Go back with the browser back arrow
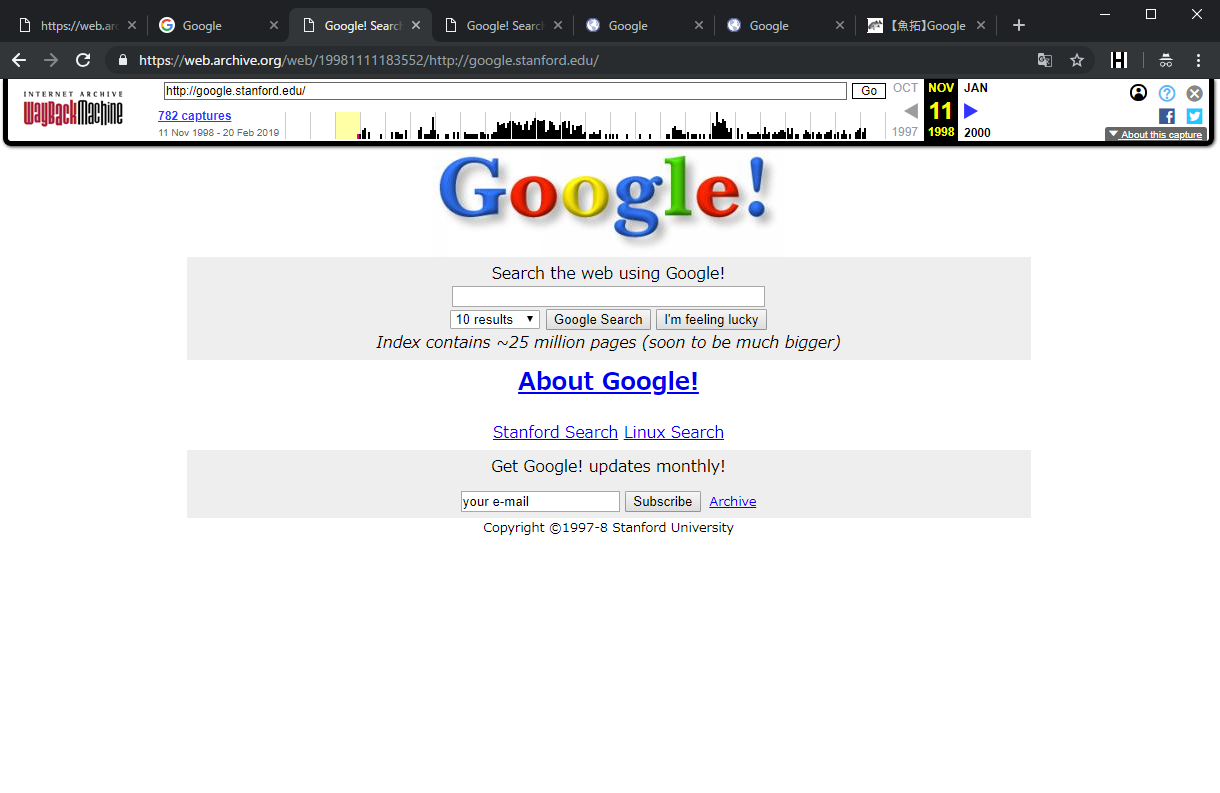Screen dimensions: 1220x793 coord(19,60)
